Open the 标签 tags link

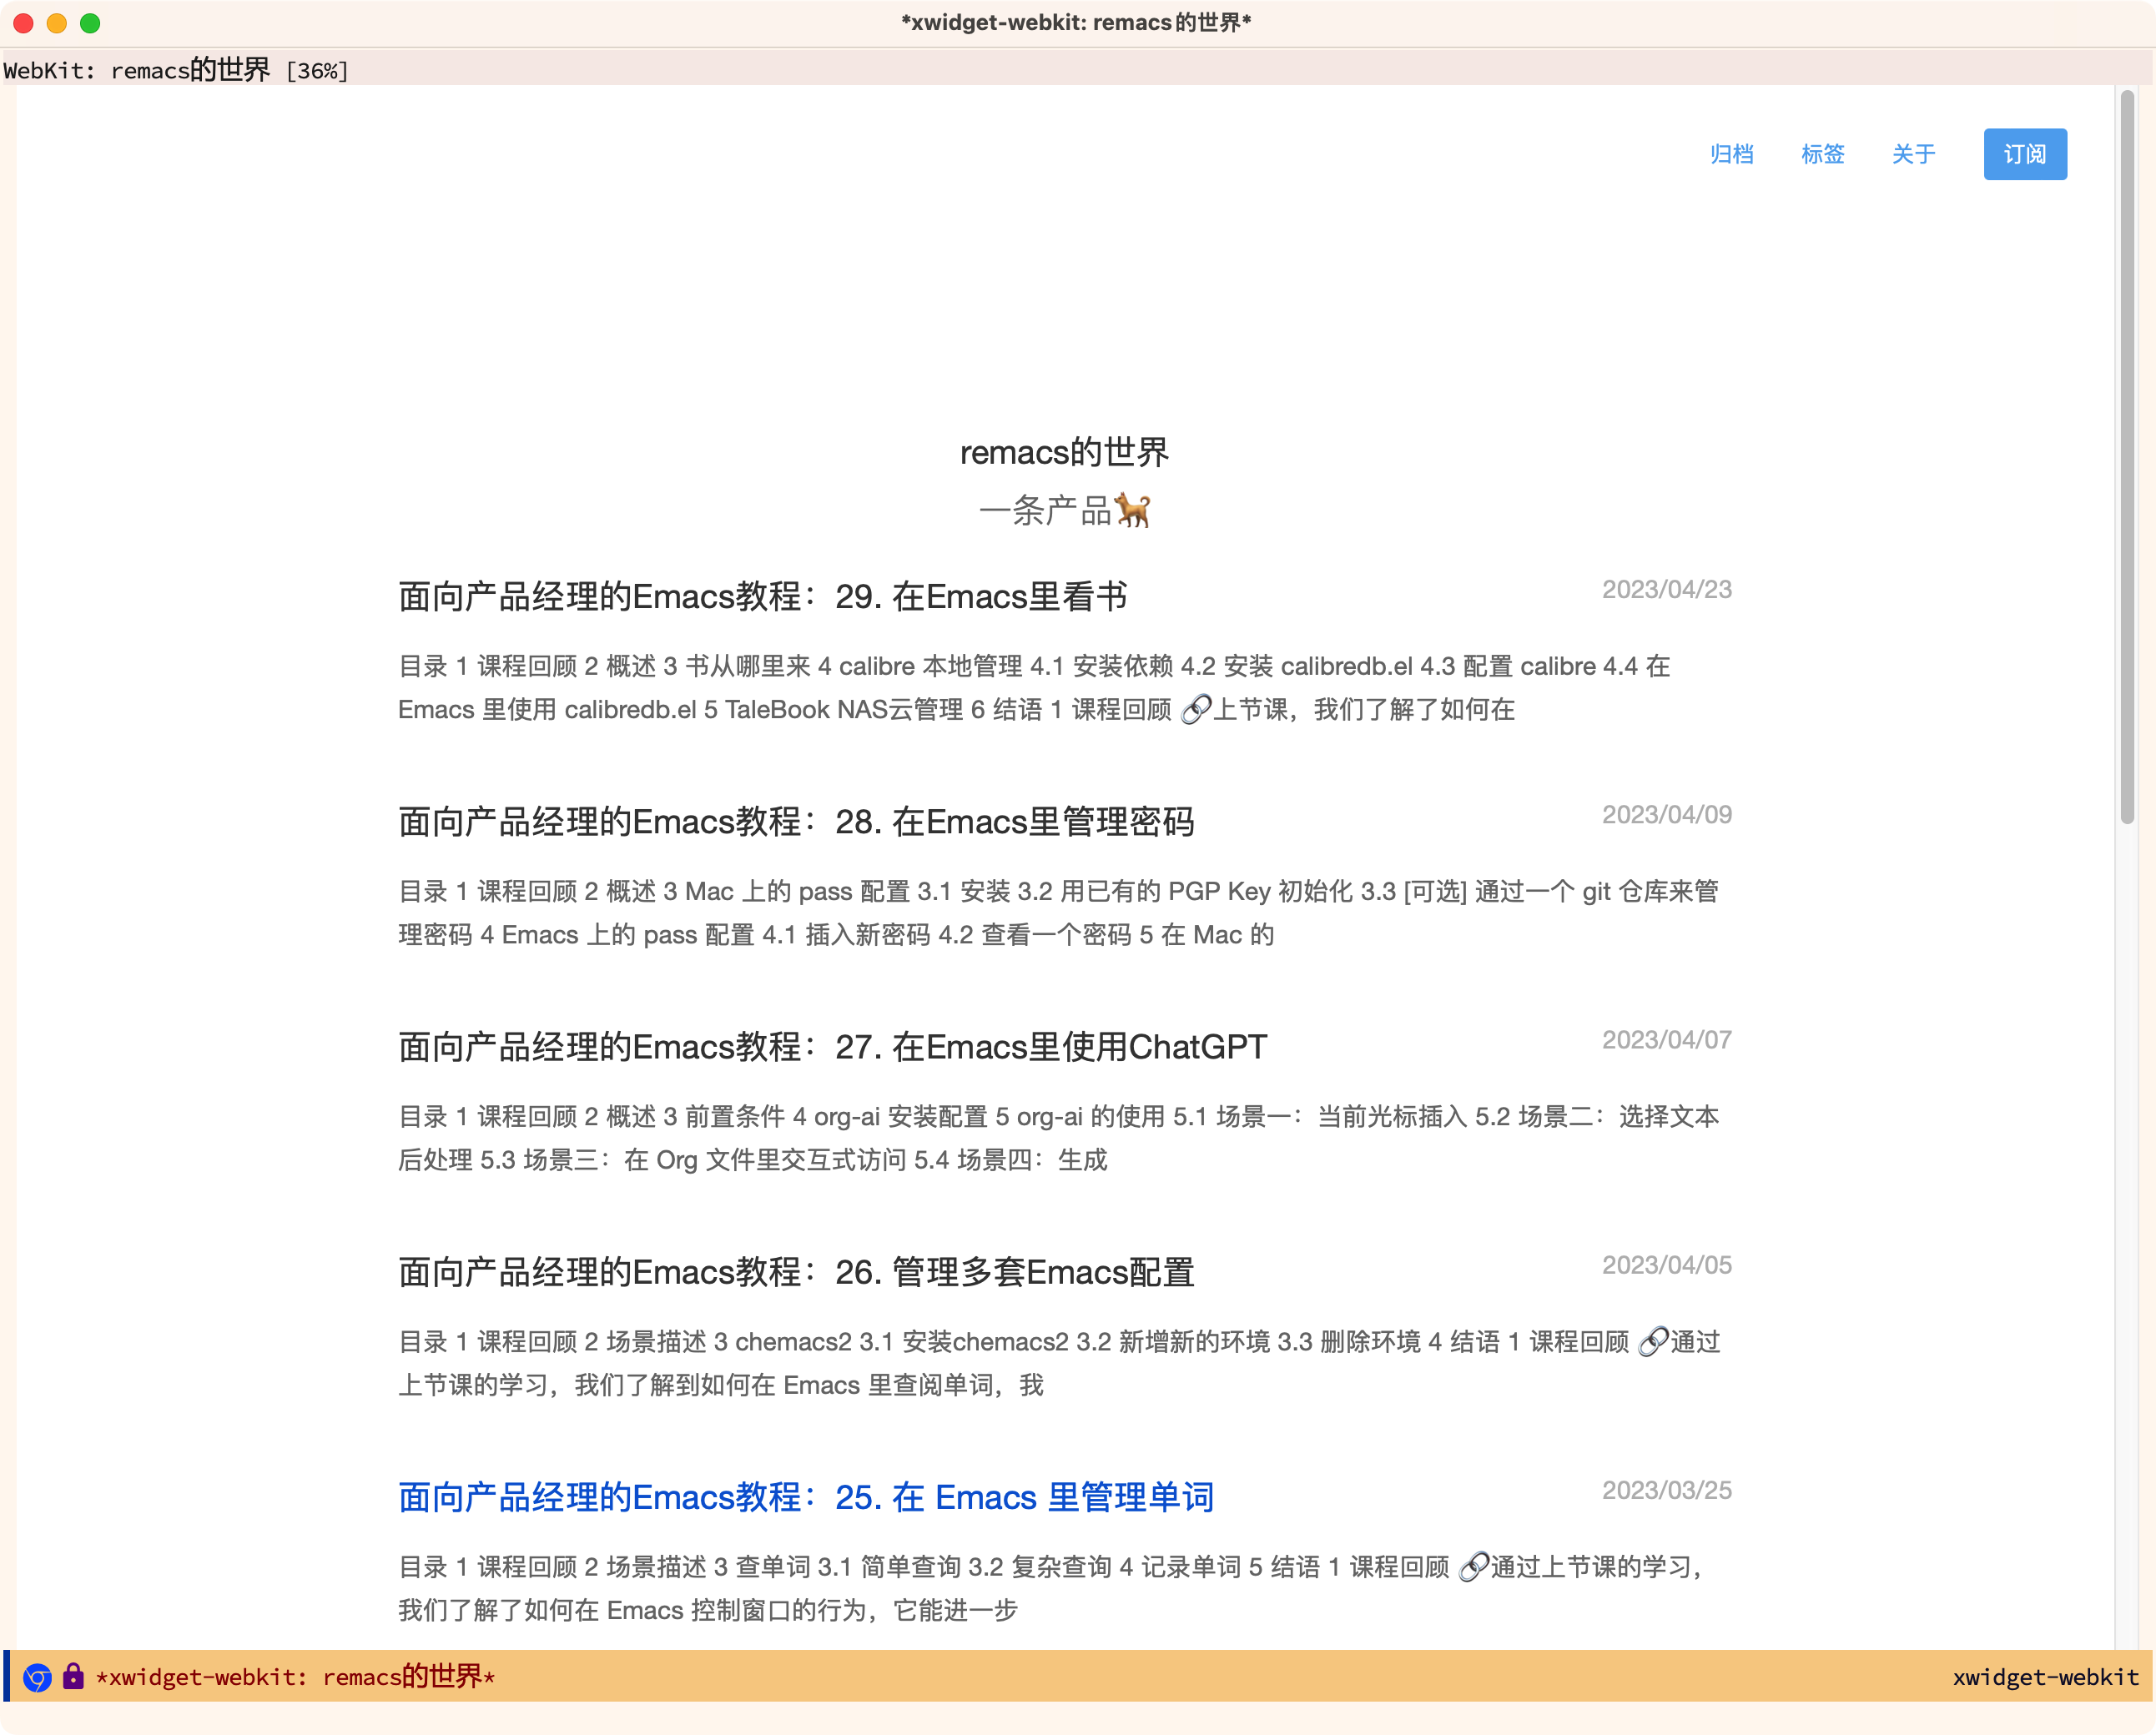click(1822, 154)
